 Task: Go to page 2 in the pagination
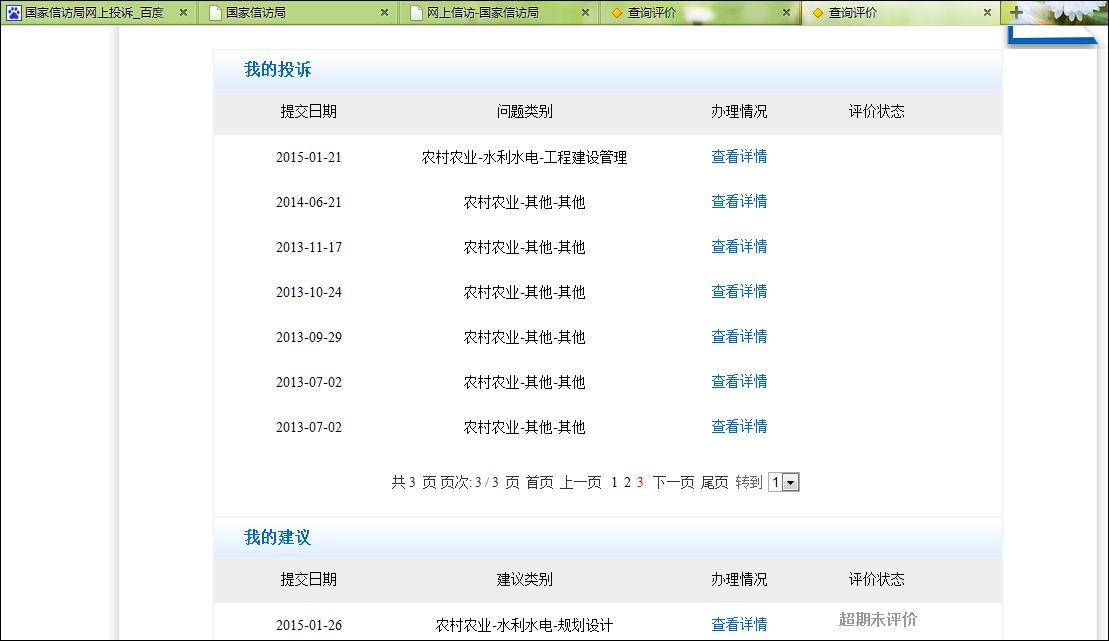(x=627, y=483)
